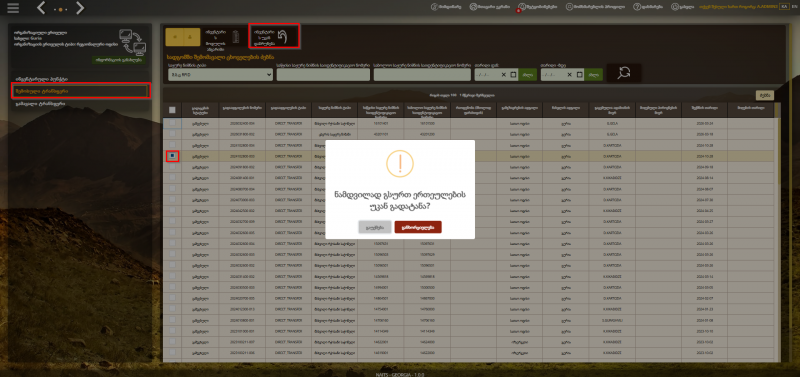Open the hamburger main menu
Screen dimensions: 800x377
pyautogui.click(x=13, y=8)
